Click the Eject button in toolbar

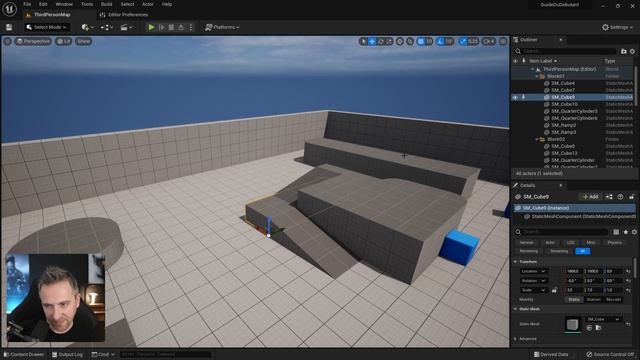pyautogui.click(x=181, y=27)
